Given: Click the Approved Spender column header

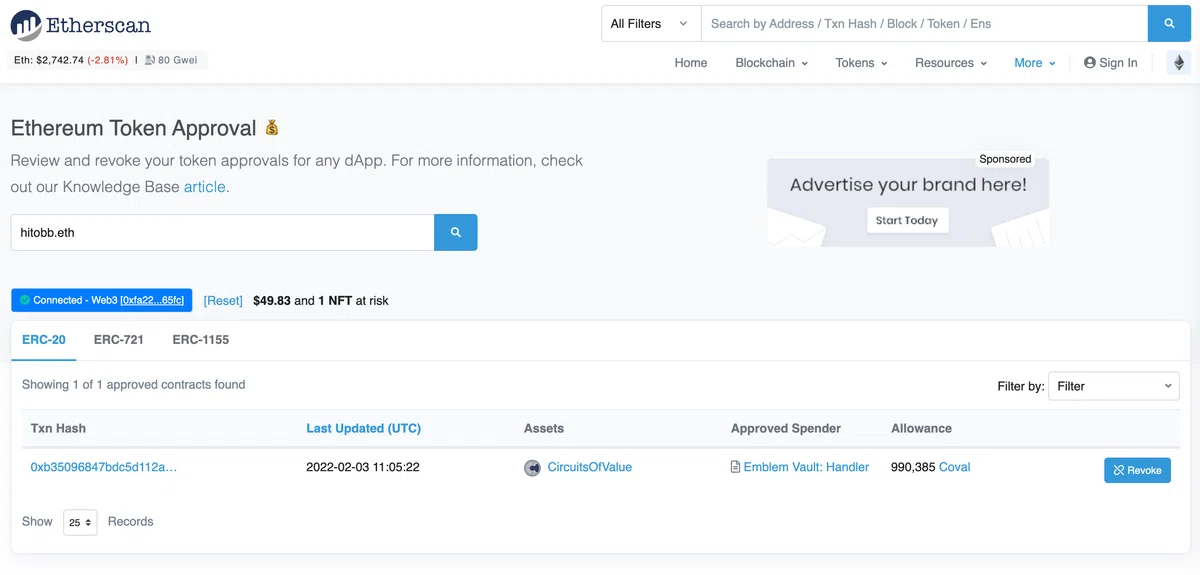Looking at the screenshot, I should click(785, 428).
